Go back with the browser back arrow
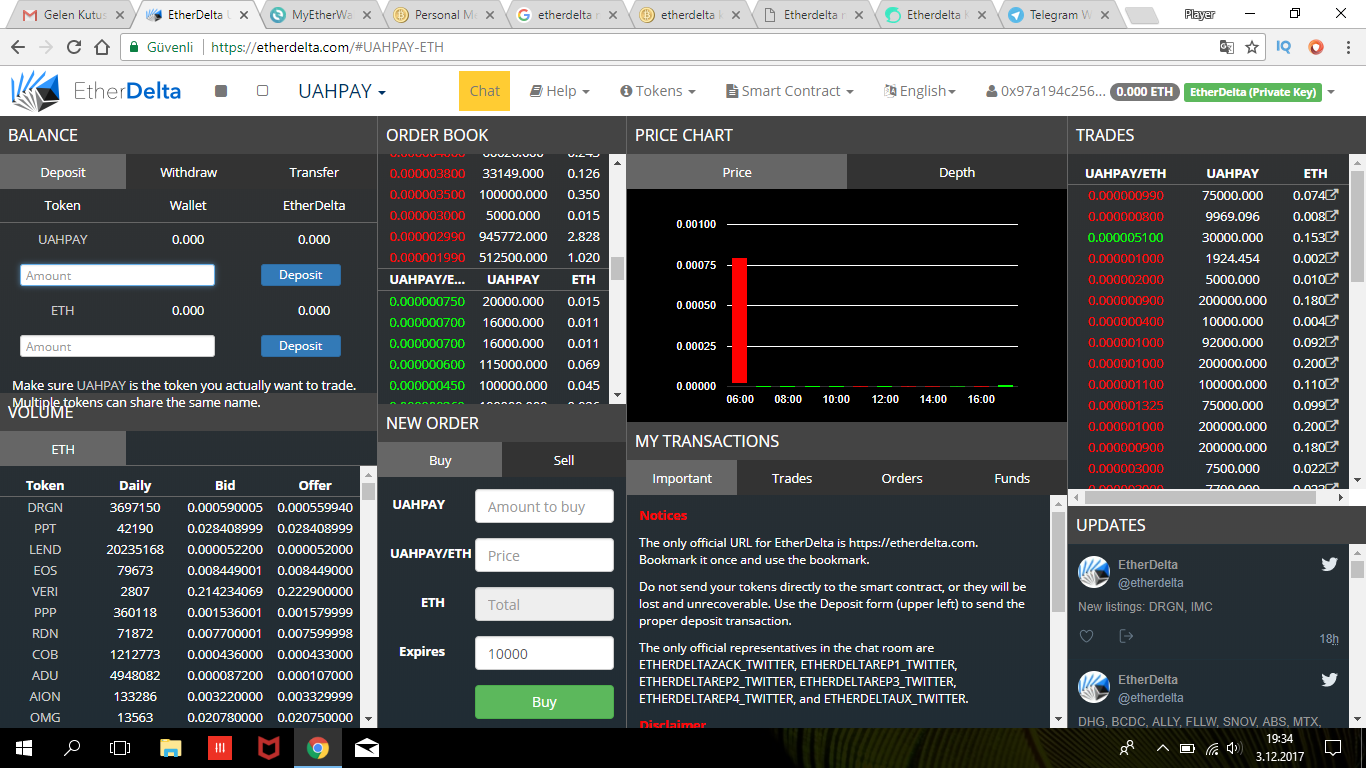 [19, 47]
